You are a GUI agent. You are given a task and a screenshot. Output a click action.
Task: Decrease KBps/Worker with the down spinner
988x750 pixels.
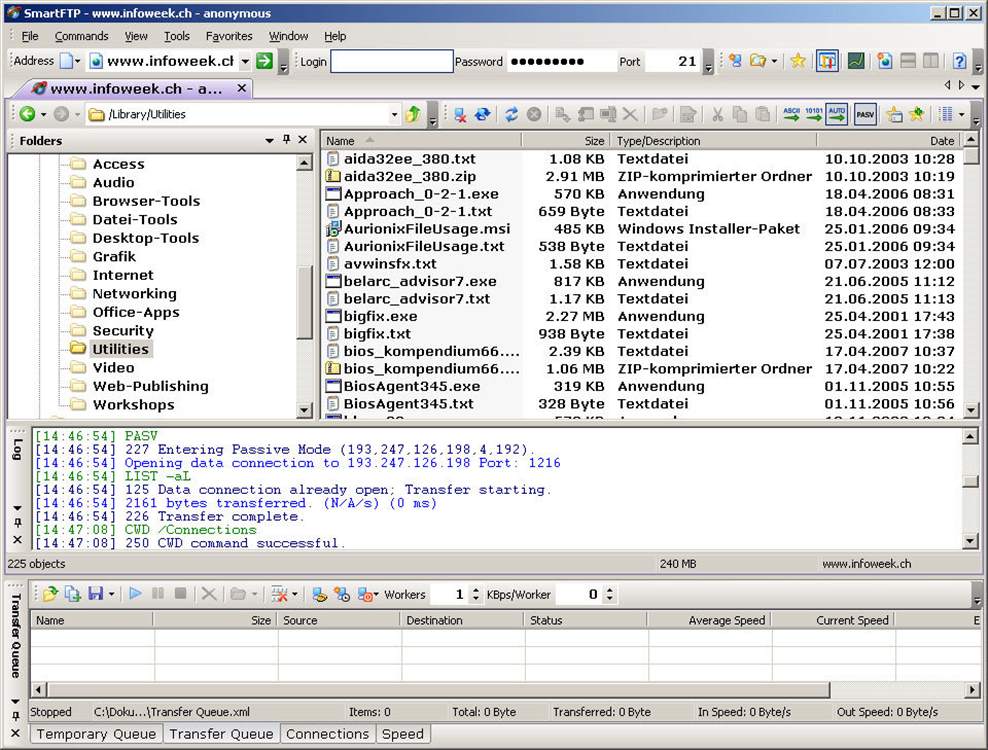(x=609, y=598)
